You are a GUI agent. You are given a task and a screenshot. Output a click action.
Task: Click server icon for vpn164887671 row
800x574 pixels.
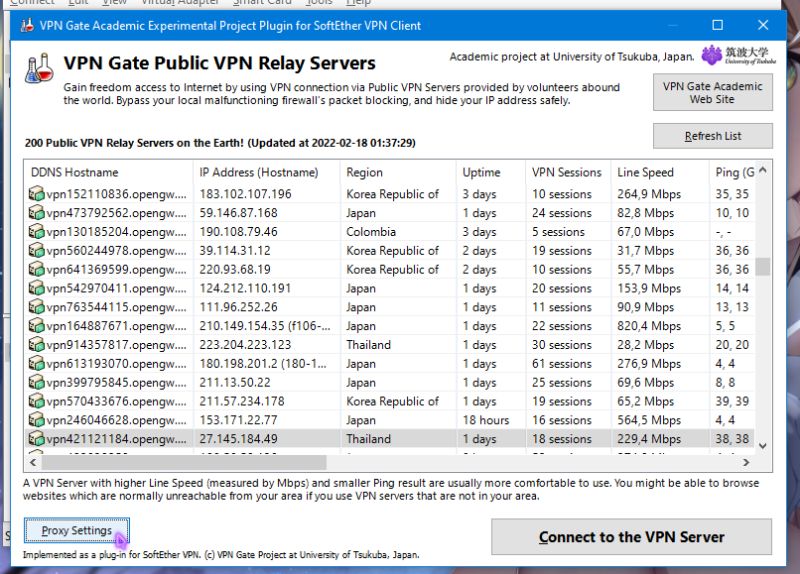pos(37,326)
